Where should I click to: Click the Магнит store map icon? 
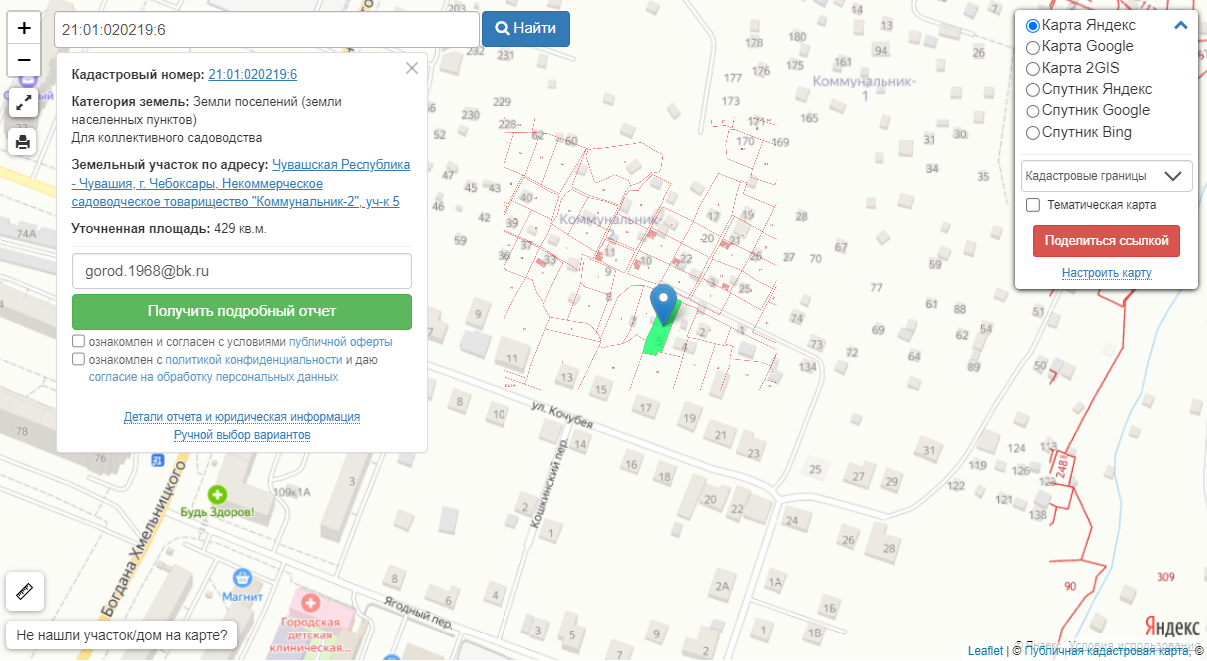(241, 578)
